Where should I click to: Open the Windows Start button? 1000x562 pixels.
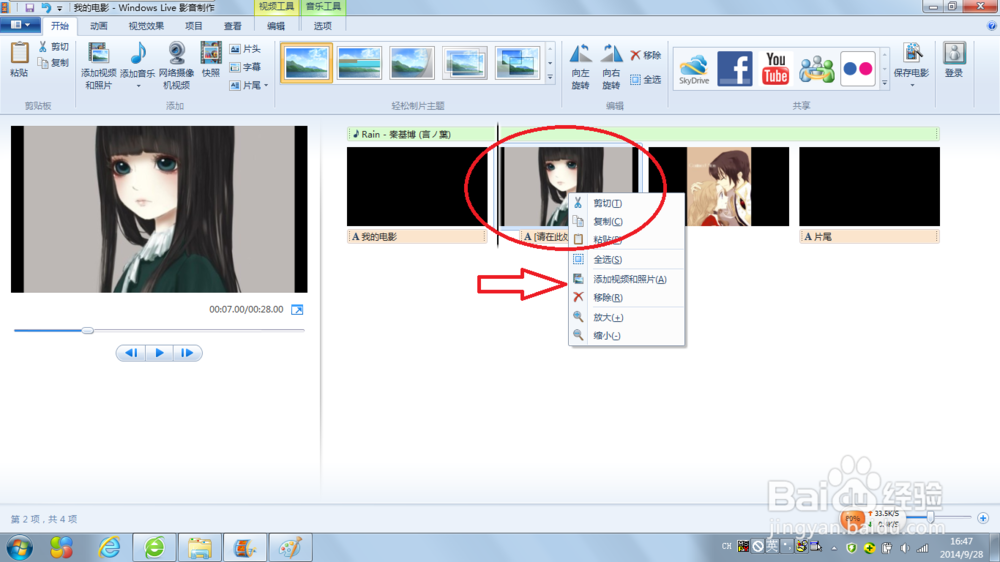(x=20, y=548)
